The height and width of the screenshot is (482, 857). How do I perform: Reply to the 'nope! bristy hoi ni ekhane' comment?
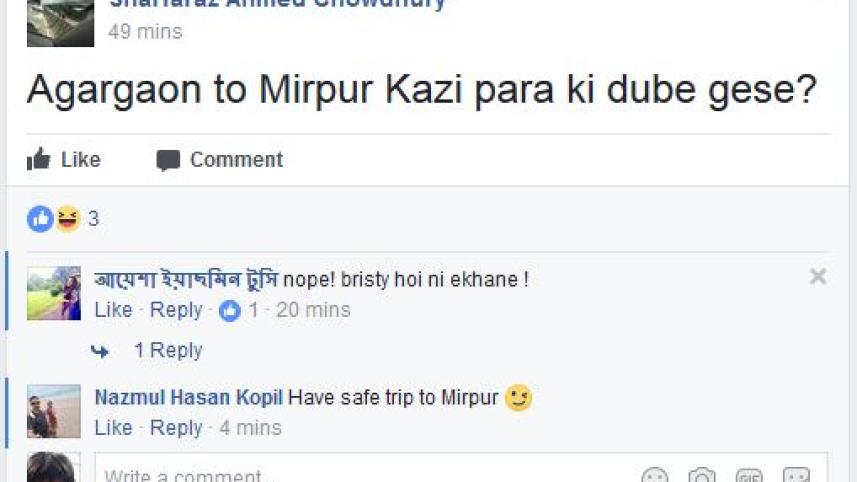click(x=176, y=310)
